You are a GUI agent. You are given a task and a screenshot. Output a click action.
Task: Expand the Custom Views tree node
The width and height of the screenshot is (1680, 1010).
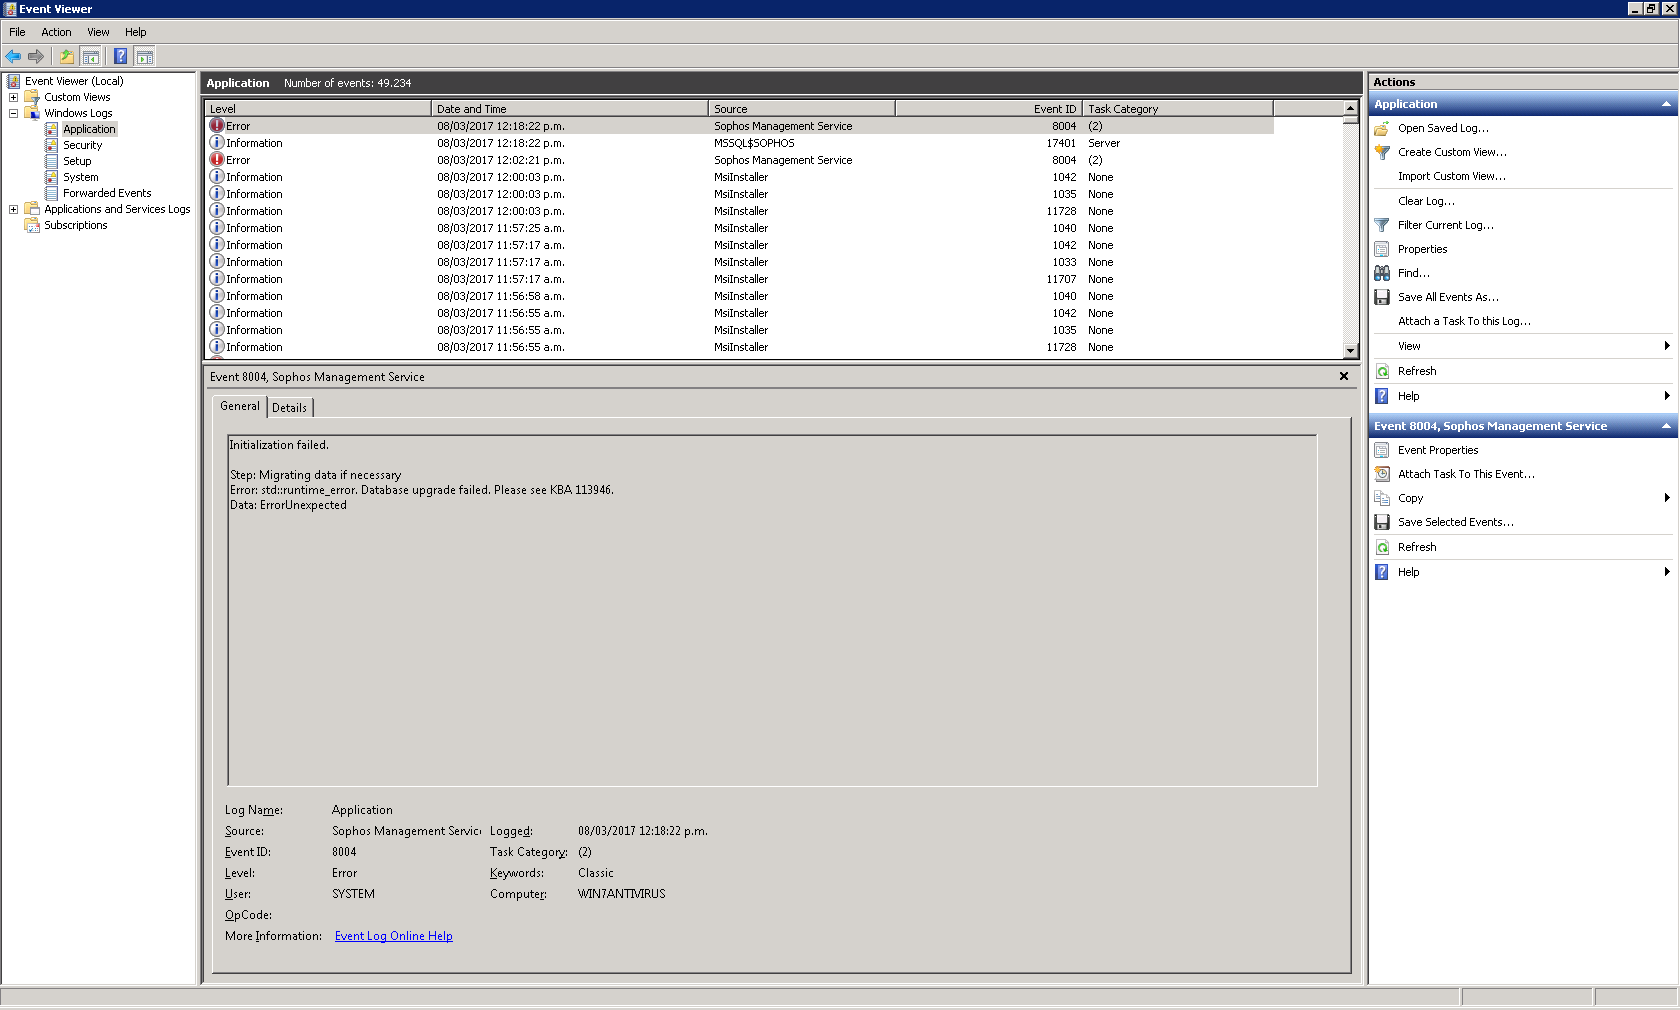14,97
